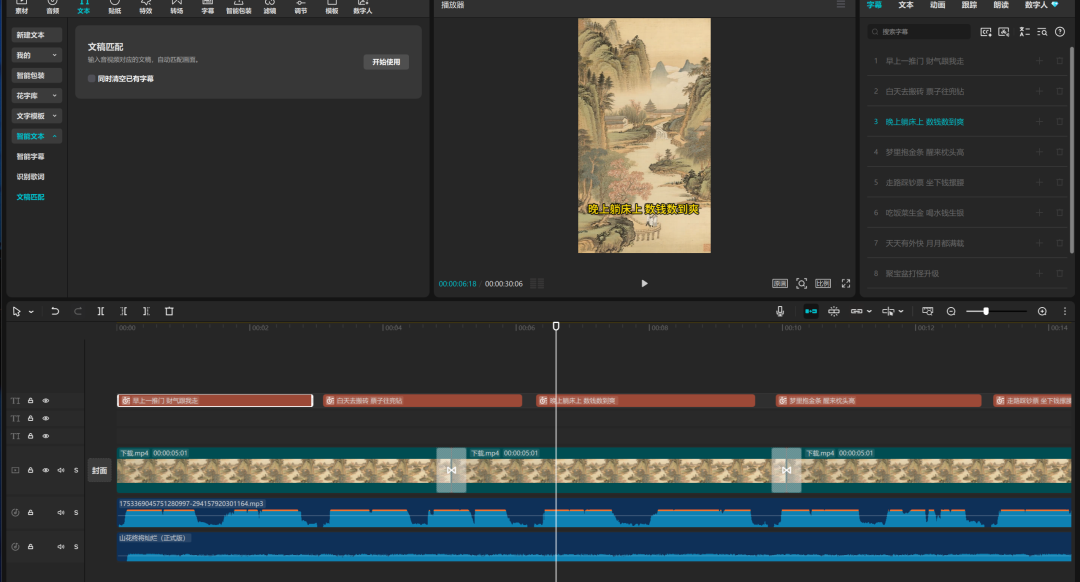This screenshot has width=1080, height=582.
Task: Click the trash icon on subtitle row 6
Action: [1060, 212]
